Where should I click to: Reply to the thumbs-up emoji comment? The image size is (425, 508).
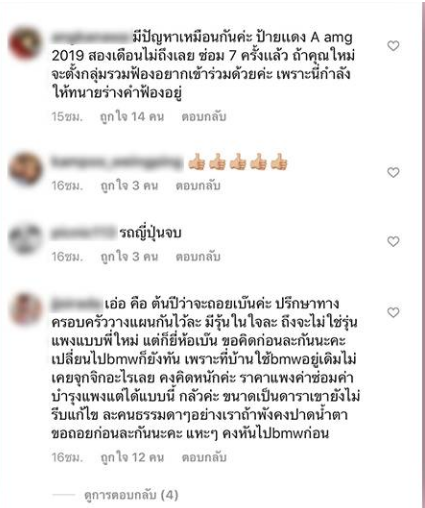[198, 186]
